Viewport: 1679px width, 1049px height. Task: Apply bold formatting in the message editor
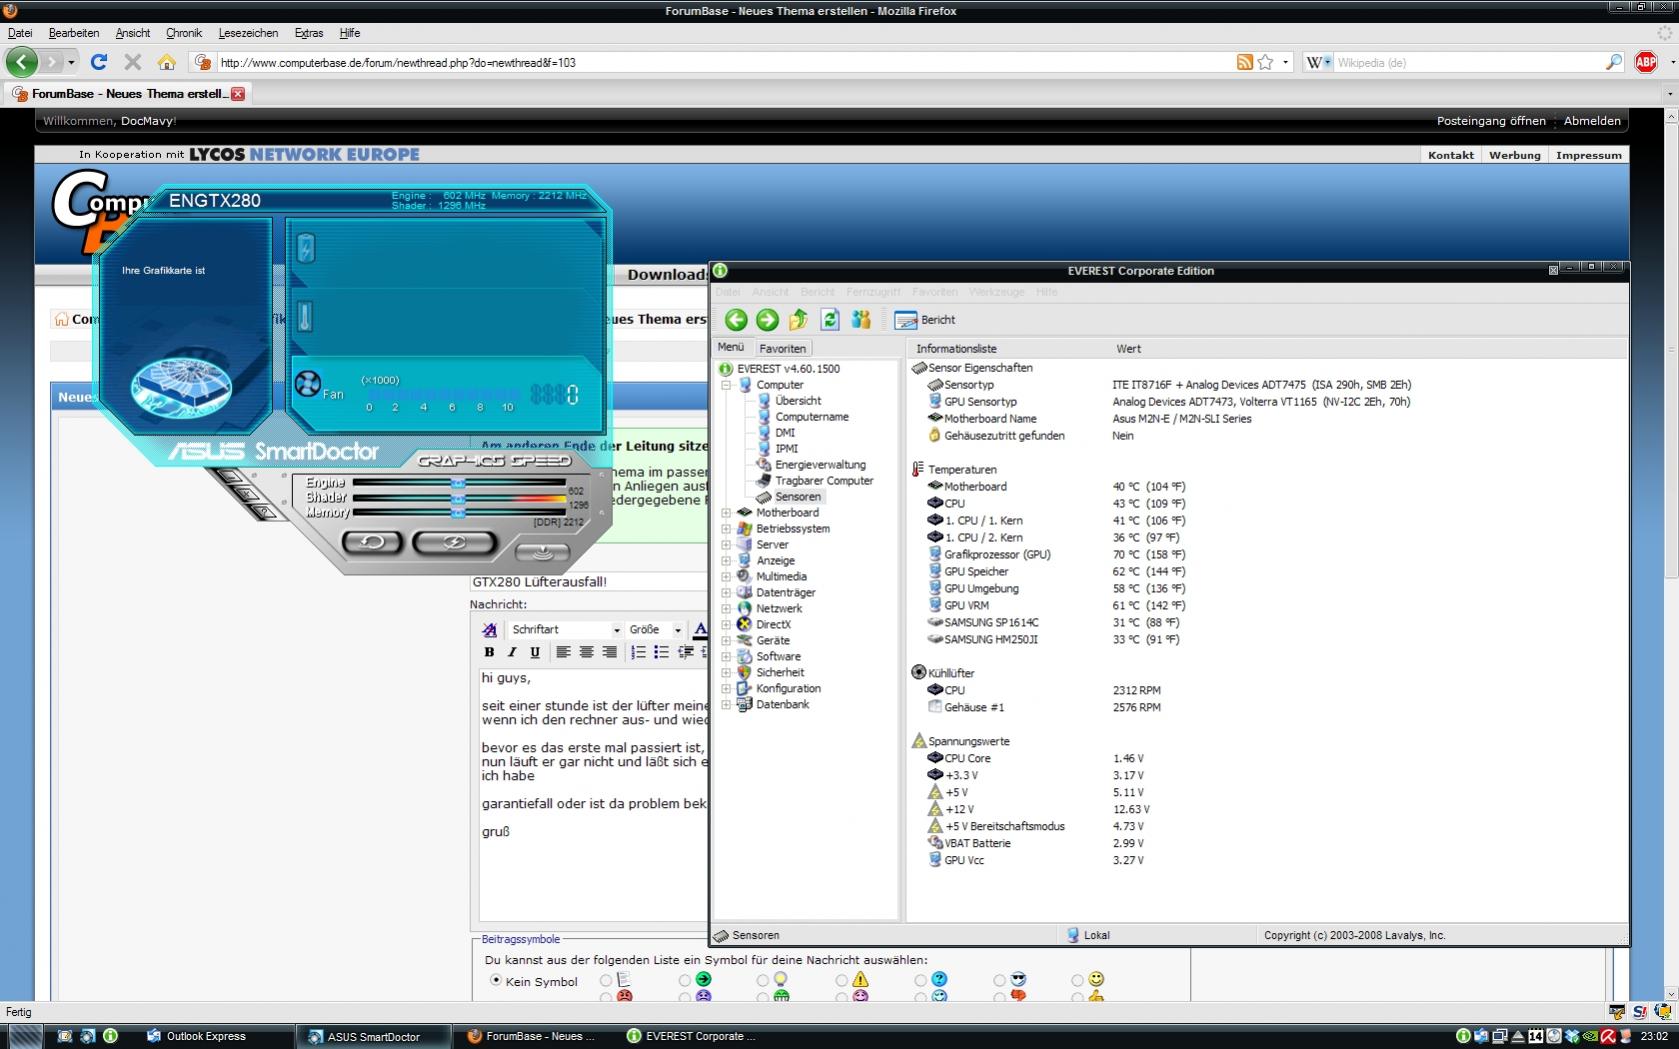click(x=489, y=652)
